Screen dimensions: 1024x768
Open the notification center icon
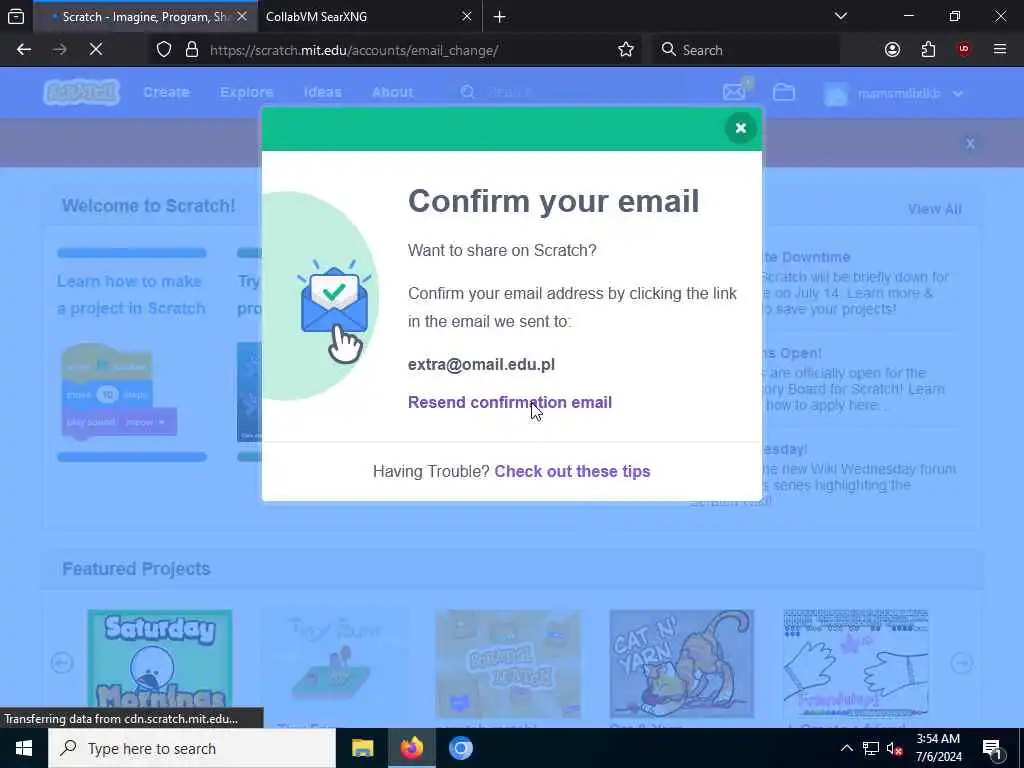point(993,749)
